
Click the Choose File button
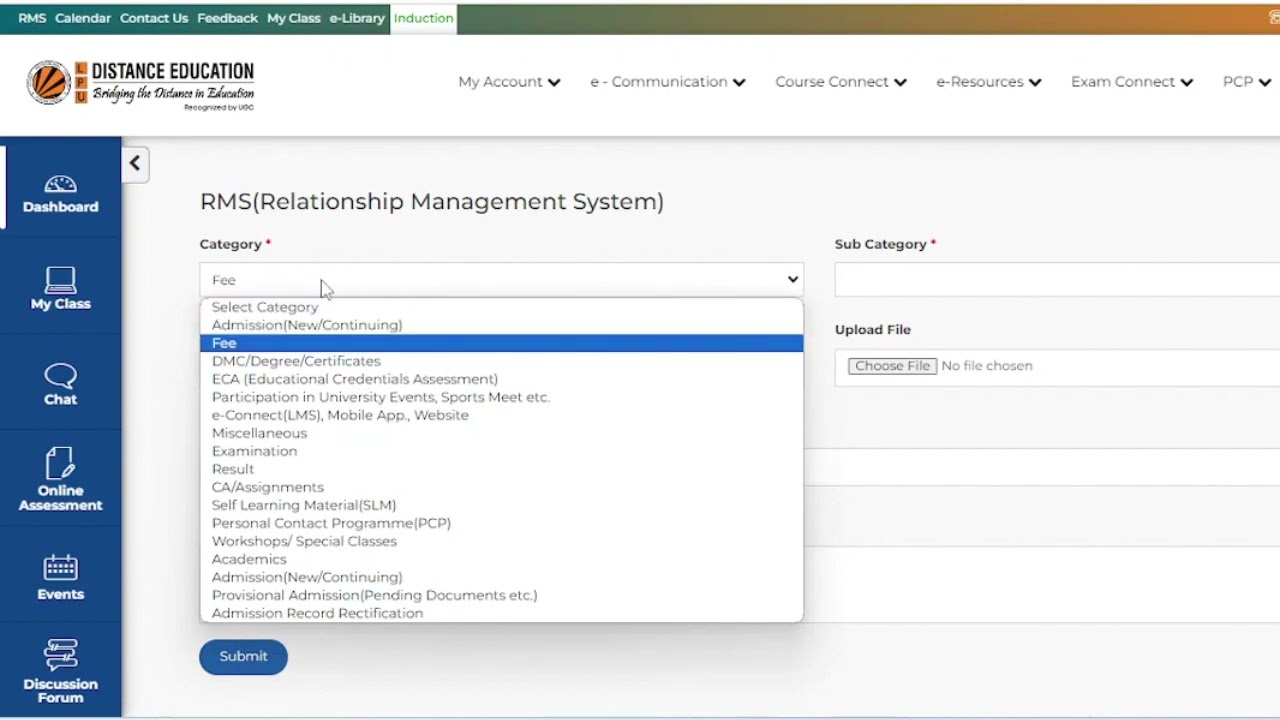tap(893, 366)
